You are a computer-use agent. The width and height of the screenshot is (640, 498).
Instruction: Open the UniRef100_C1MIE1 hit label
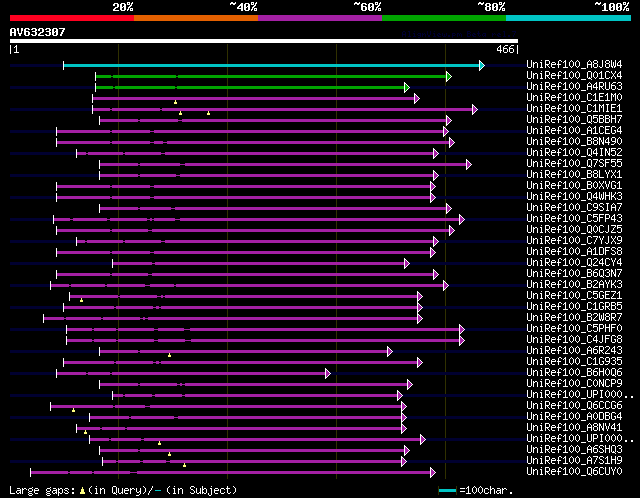pos(574,109)
